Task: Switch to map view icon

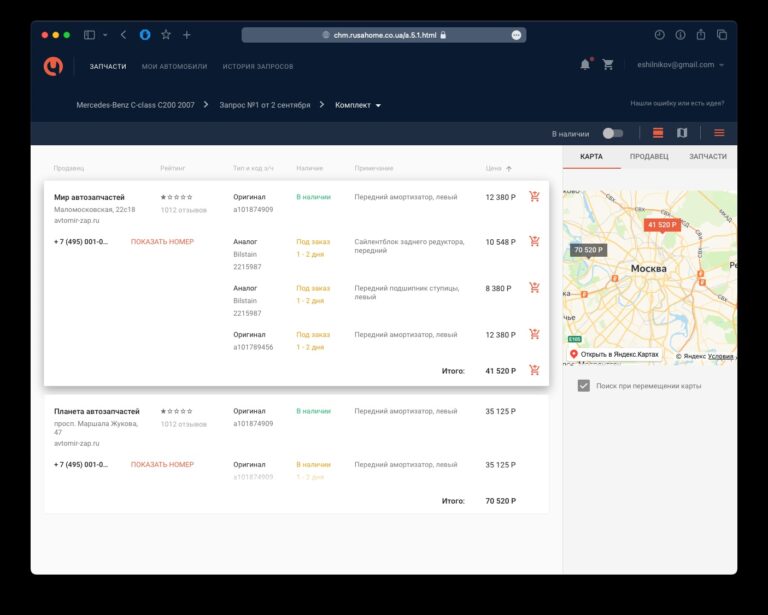Action: (x=682, y=133)
